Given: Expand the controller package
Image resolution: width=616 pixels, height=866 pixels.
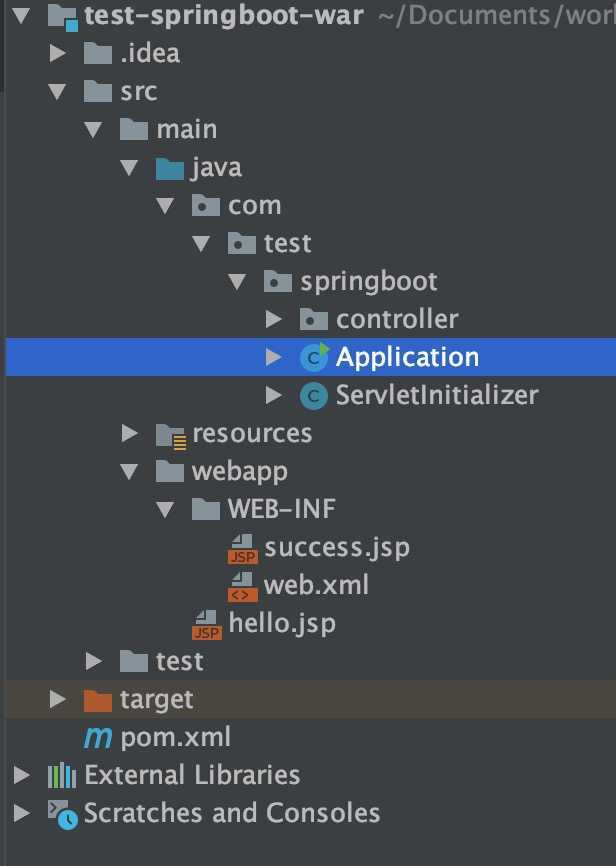Looking at the screenshot, I should coord(273,319).
